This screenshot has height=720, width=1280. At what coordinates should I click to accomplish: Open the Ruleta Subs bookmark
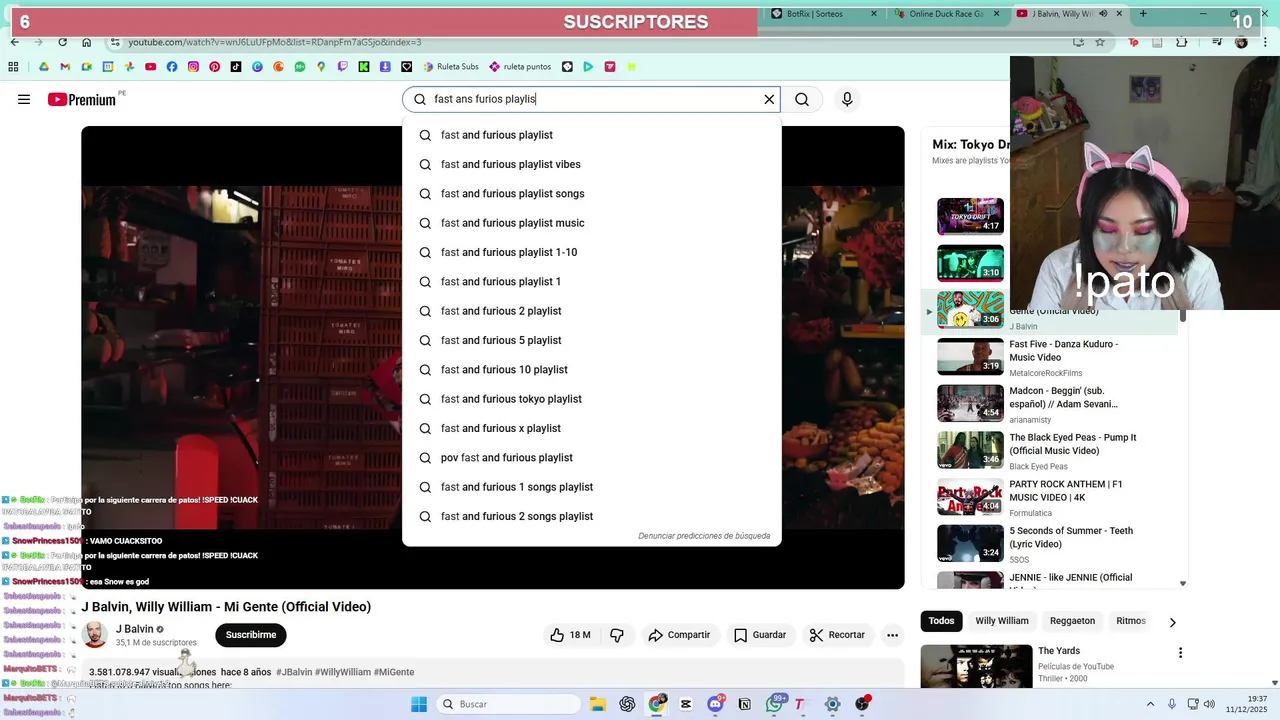[451, 67]
